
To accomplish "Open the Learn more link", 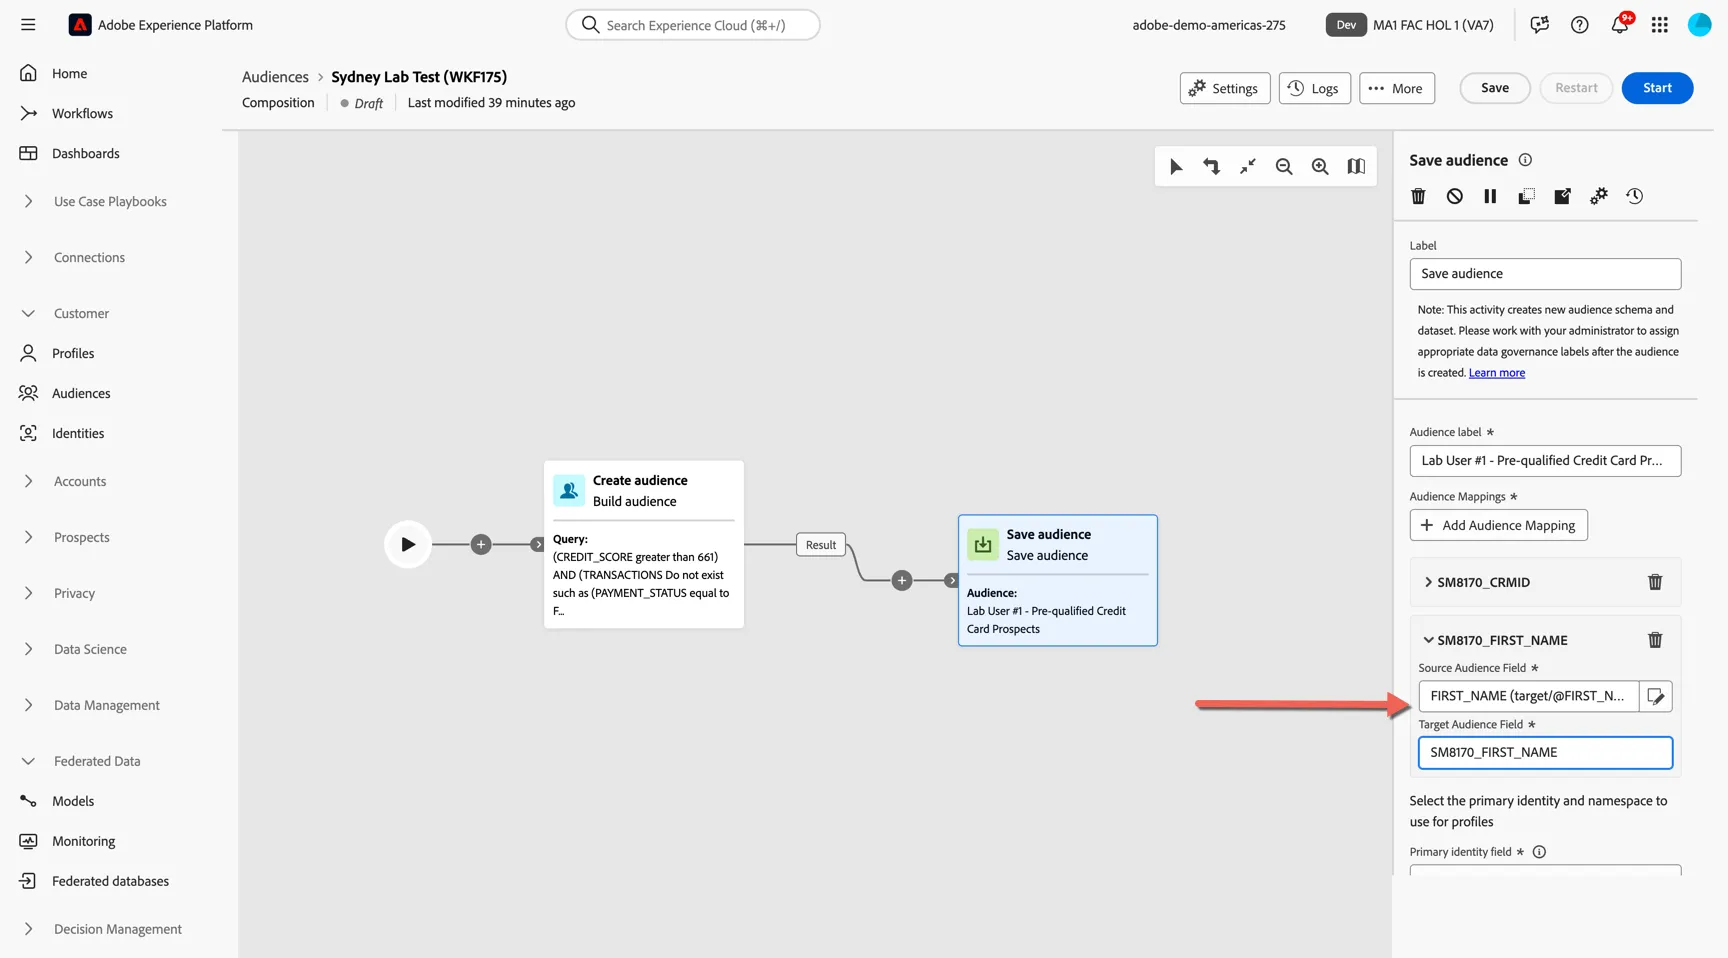I will click(x=1496, y=373).
